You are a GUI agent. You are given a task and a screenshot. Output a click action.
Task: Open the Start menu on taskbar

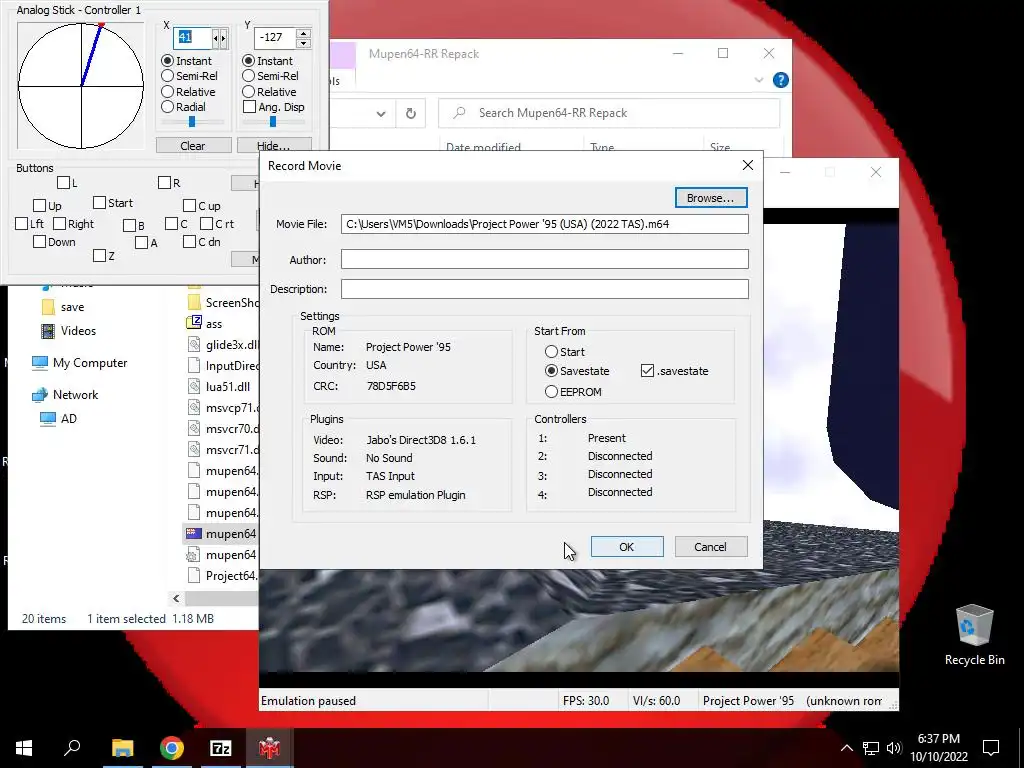(x=24, y=747)
